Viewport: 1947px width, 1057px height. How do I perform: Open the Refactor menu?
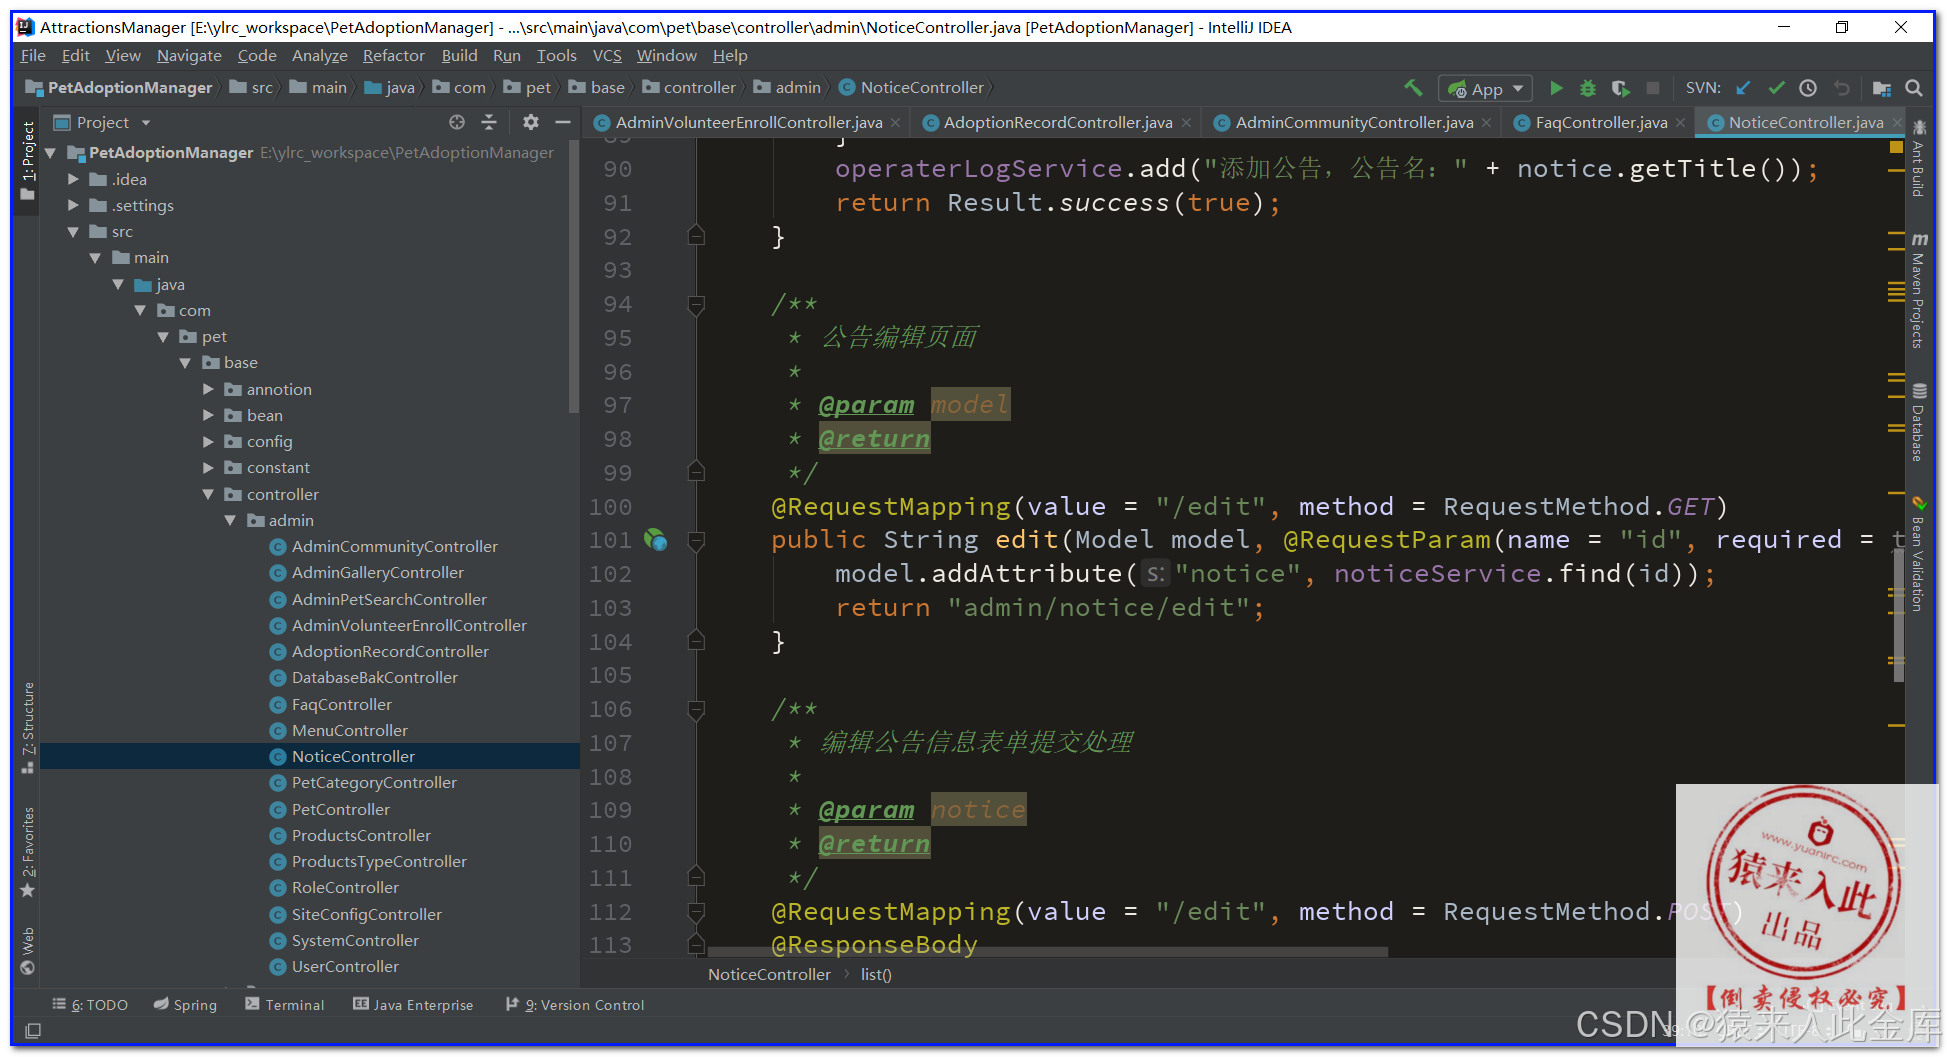coord(393,56)
